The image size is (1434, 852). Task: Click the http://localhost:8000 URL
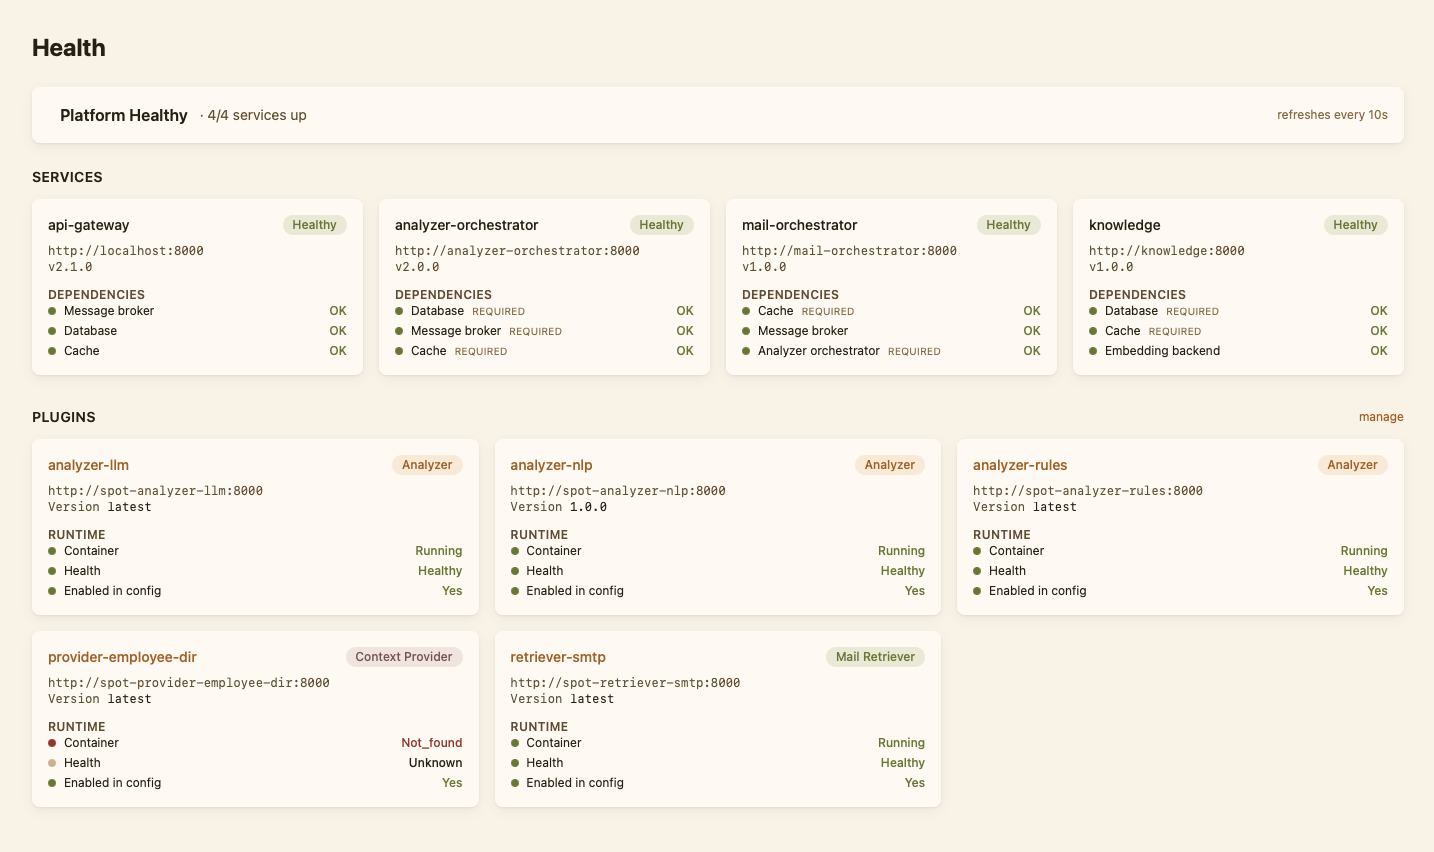(x=126, y=251)
